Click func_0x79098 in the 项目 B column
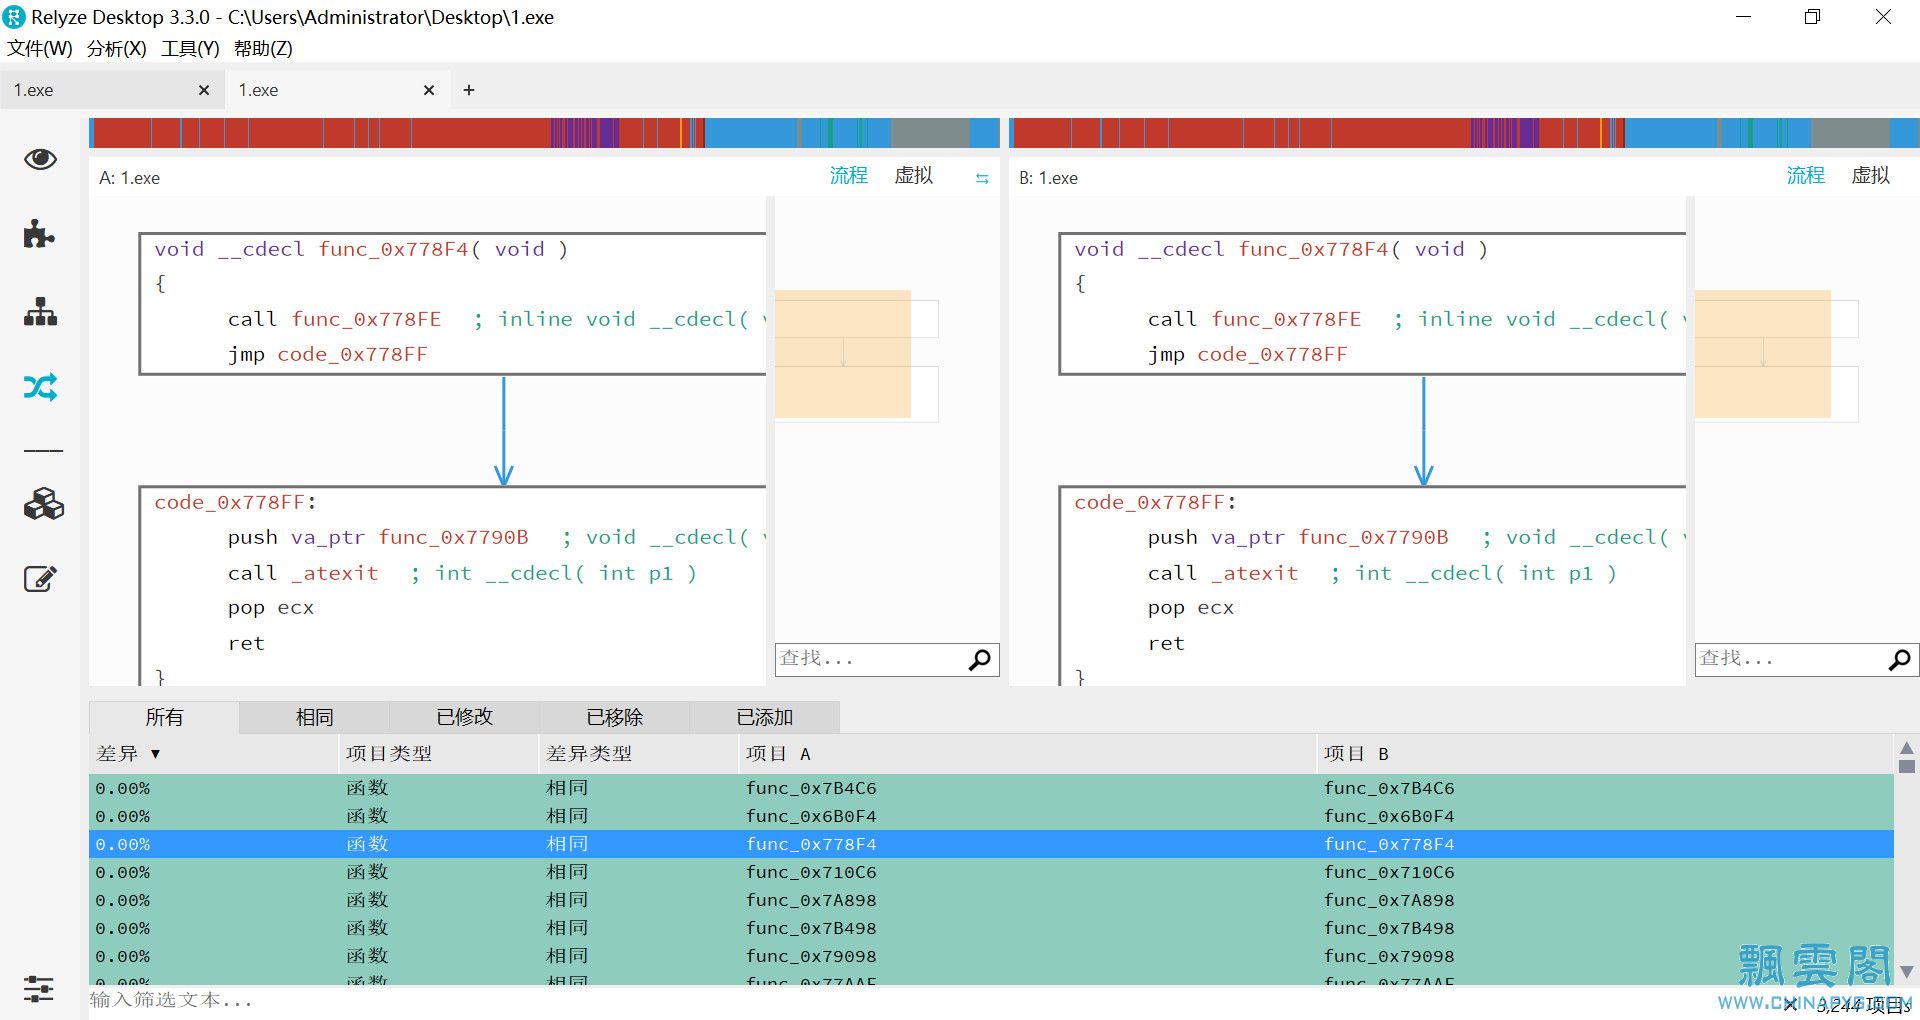 pyautogui.click(x=1389, y=956)
